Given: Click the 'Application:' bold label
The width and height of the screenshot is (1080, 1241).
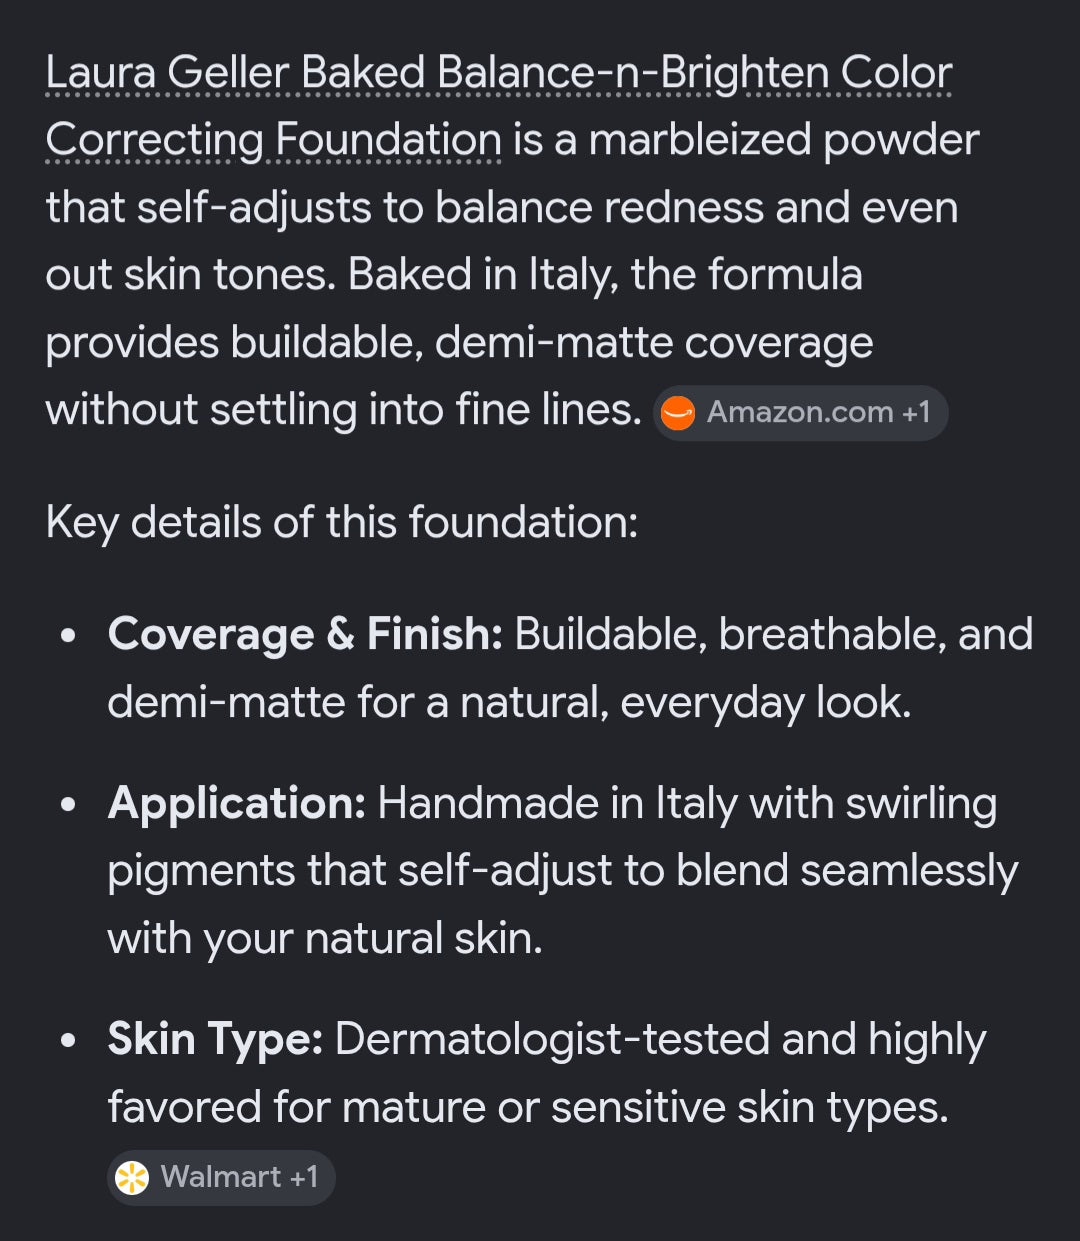Looking at the screenshot, I should click(x=237, y=803).
